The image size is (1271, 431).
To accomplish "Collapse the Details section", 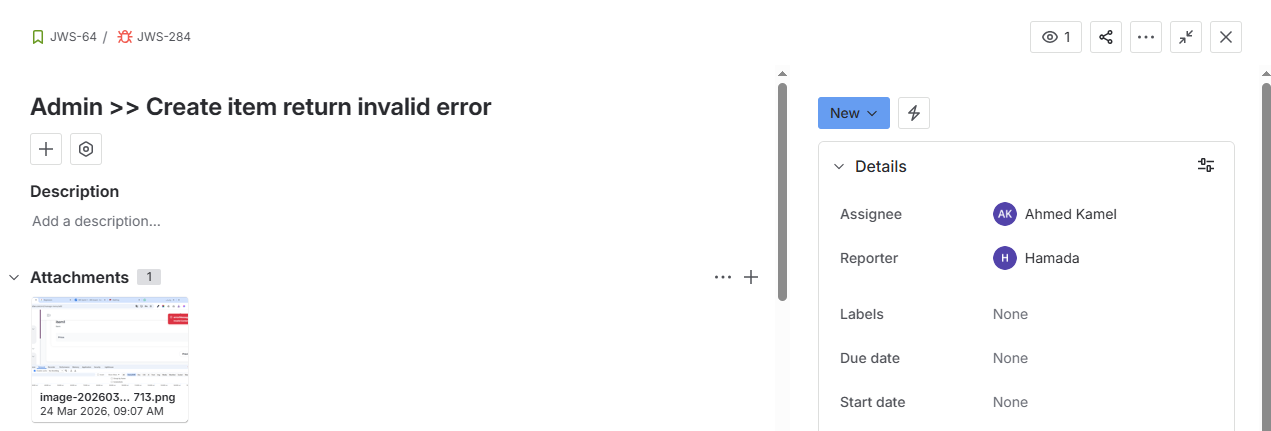I will [x=839, y=167].
